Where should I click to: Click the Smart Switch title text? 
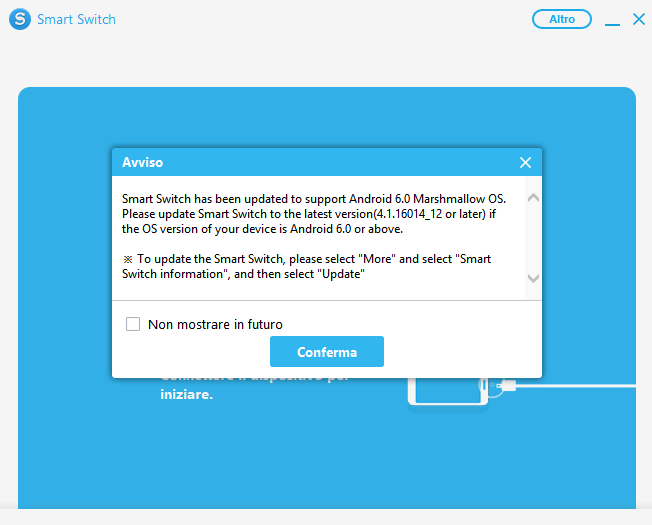coord(77,20)
